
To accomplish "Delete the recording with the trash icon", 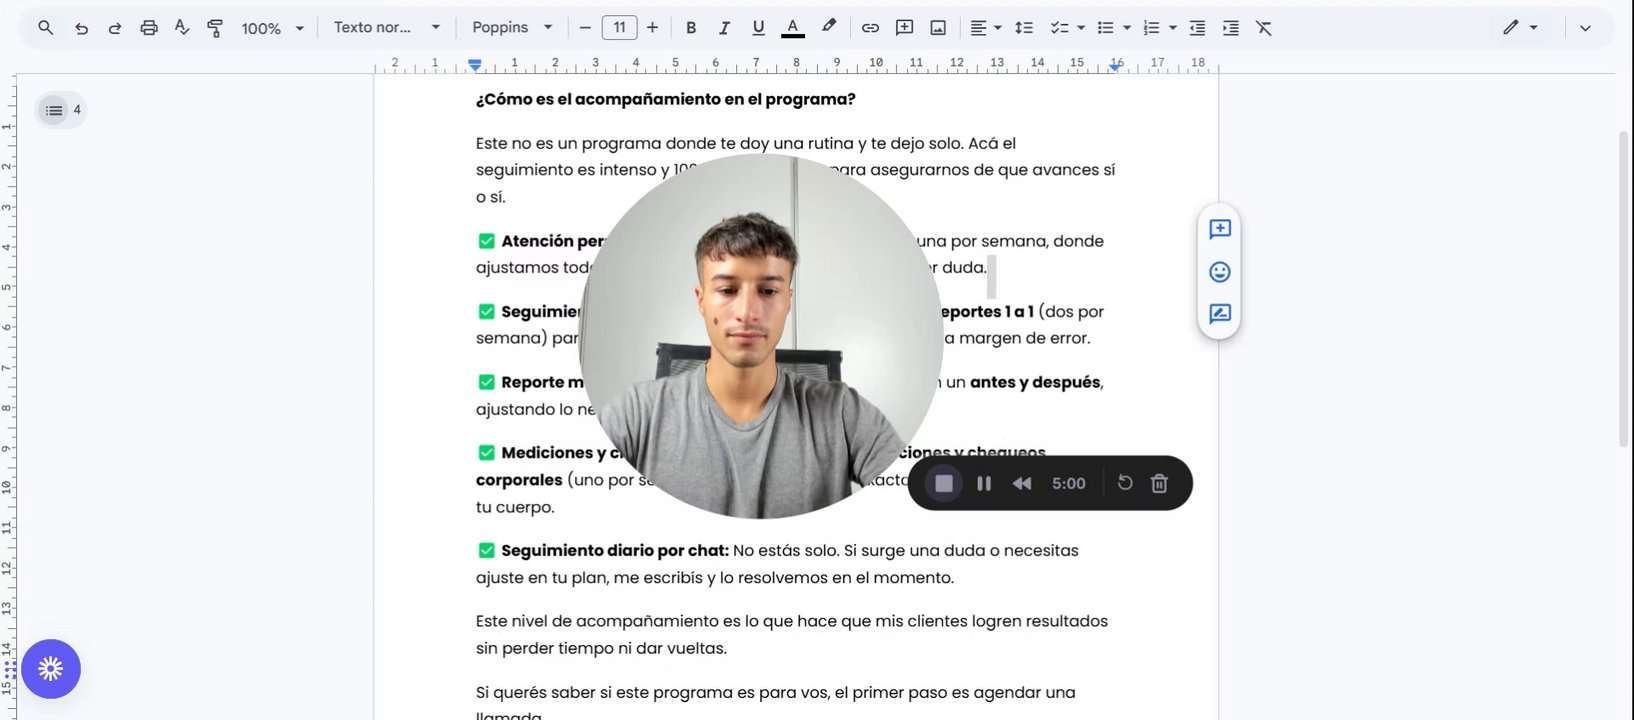I will pyautogui.click(x=1159, y=483).
